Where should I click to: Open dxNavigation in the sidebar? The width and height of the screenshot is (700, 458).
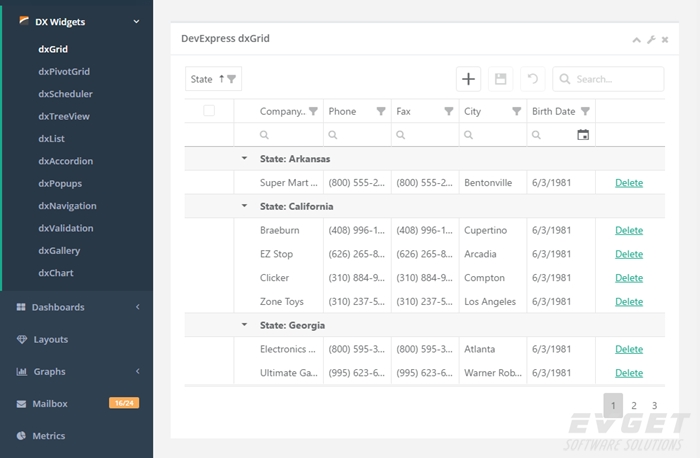[x=67, y=206]
